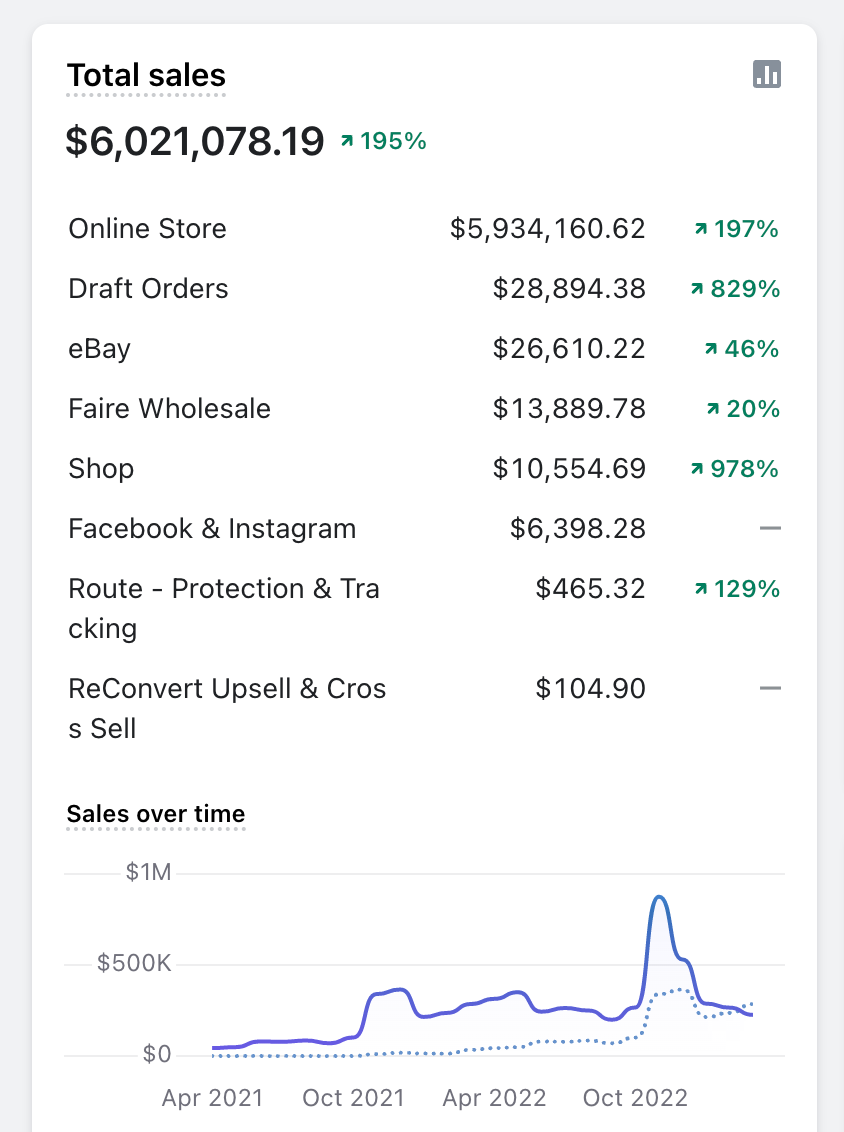Click Facebook & Instagram channel row

(x=425, y=528)
